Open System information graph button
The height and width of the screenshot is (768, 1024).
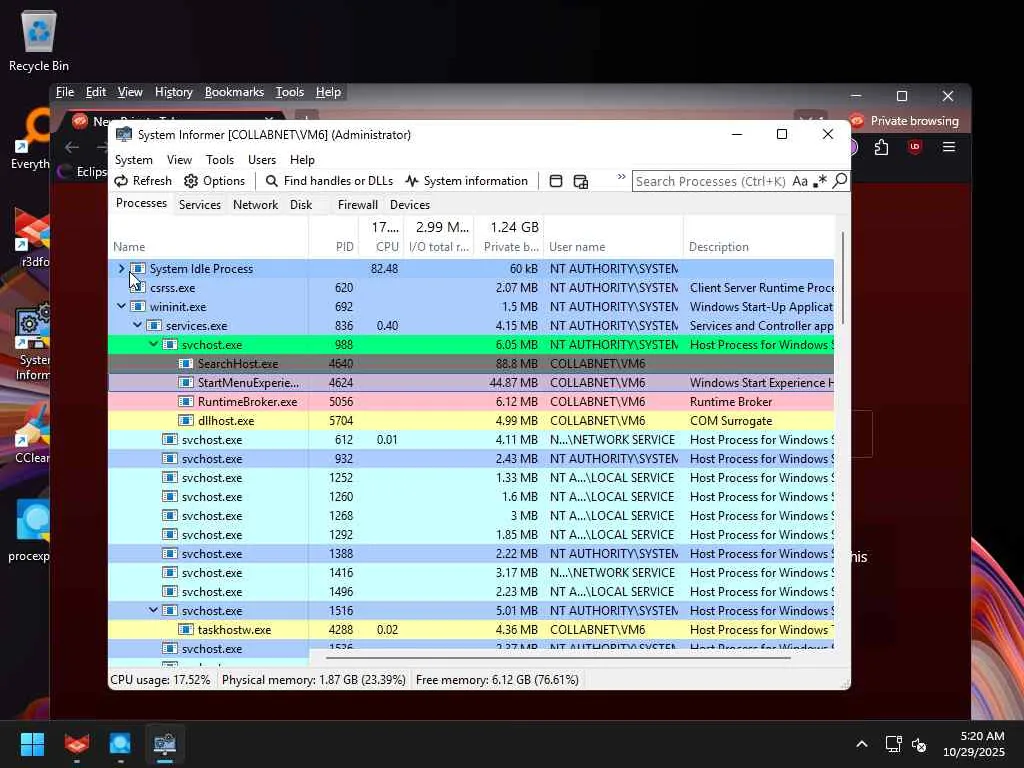coord(466,181)
